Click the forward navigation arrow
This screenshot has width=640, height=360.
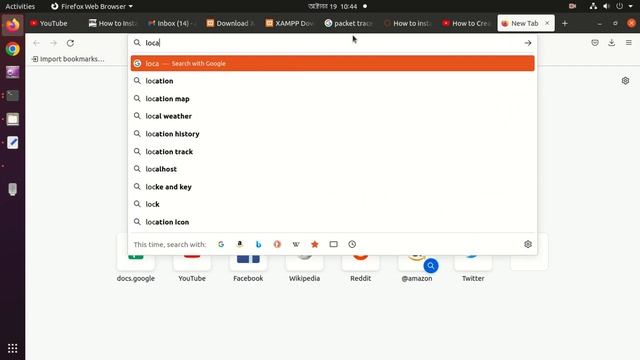(53, 43)
